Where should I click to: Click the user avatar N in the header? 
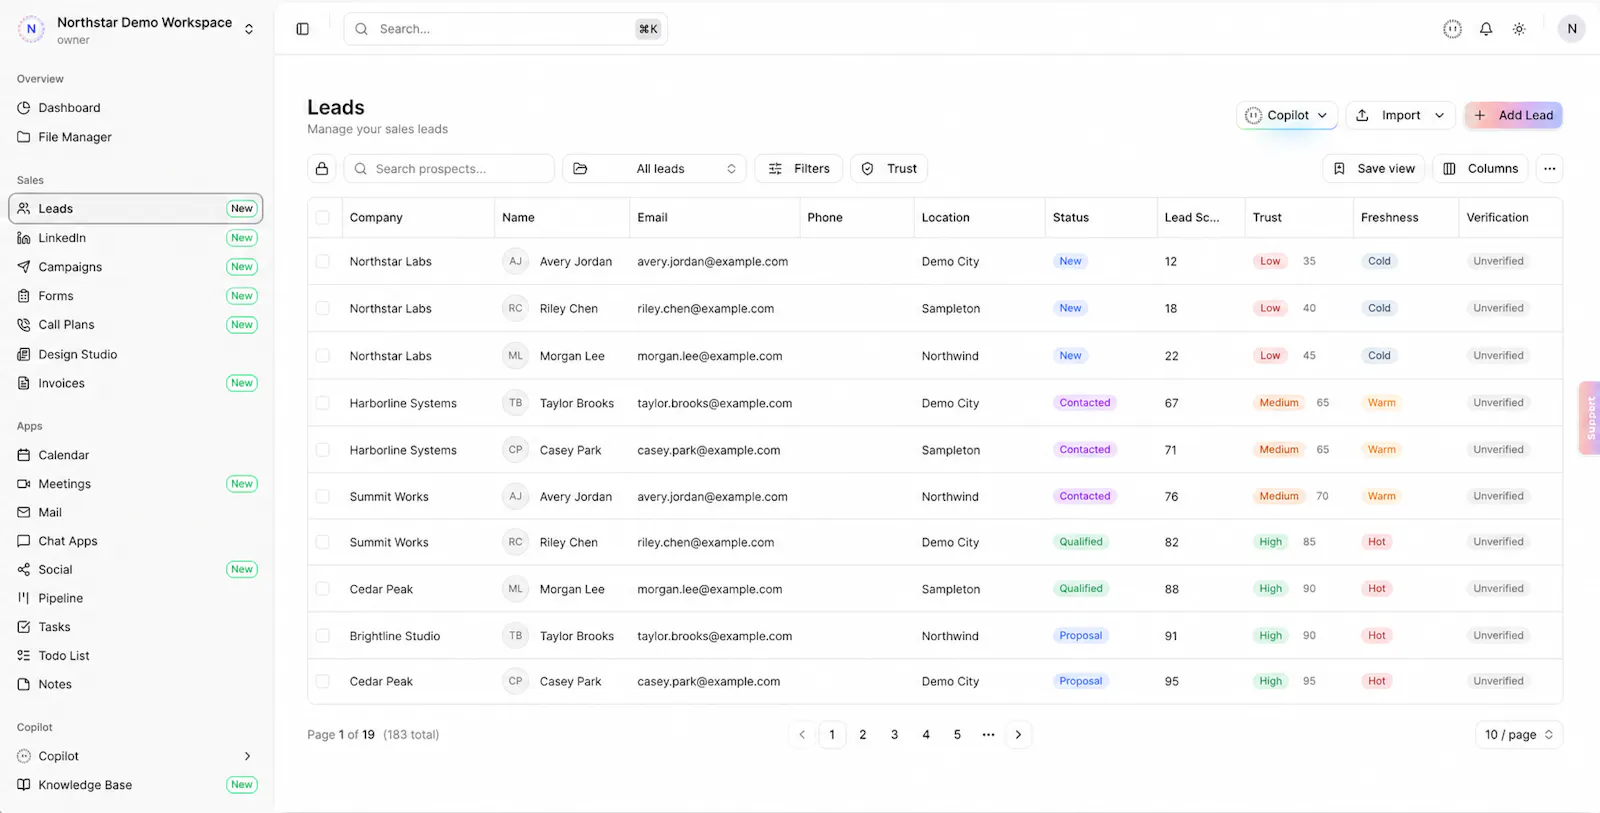coord(1572,29)
